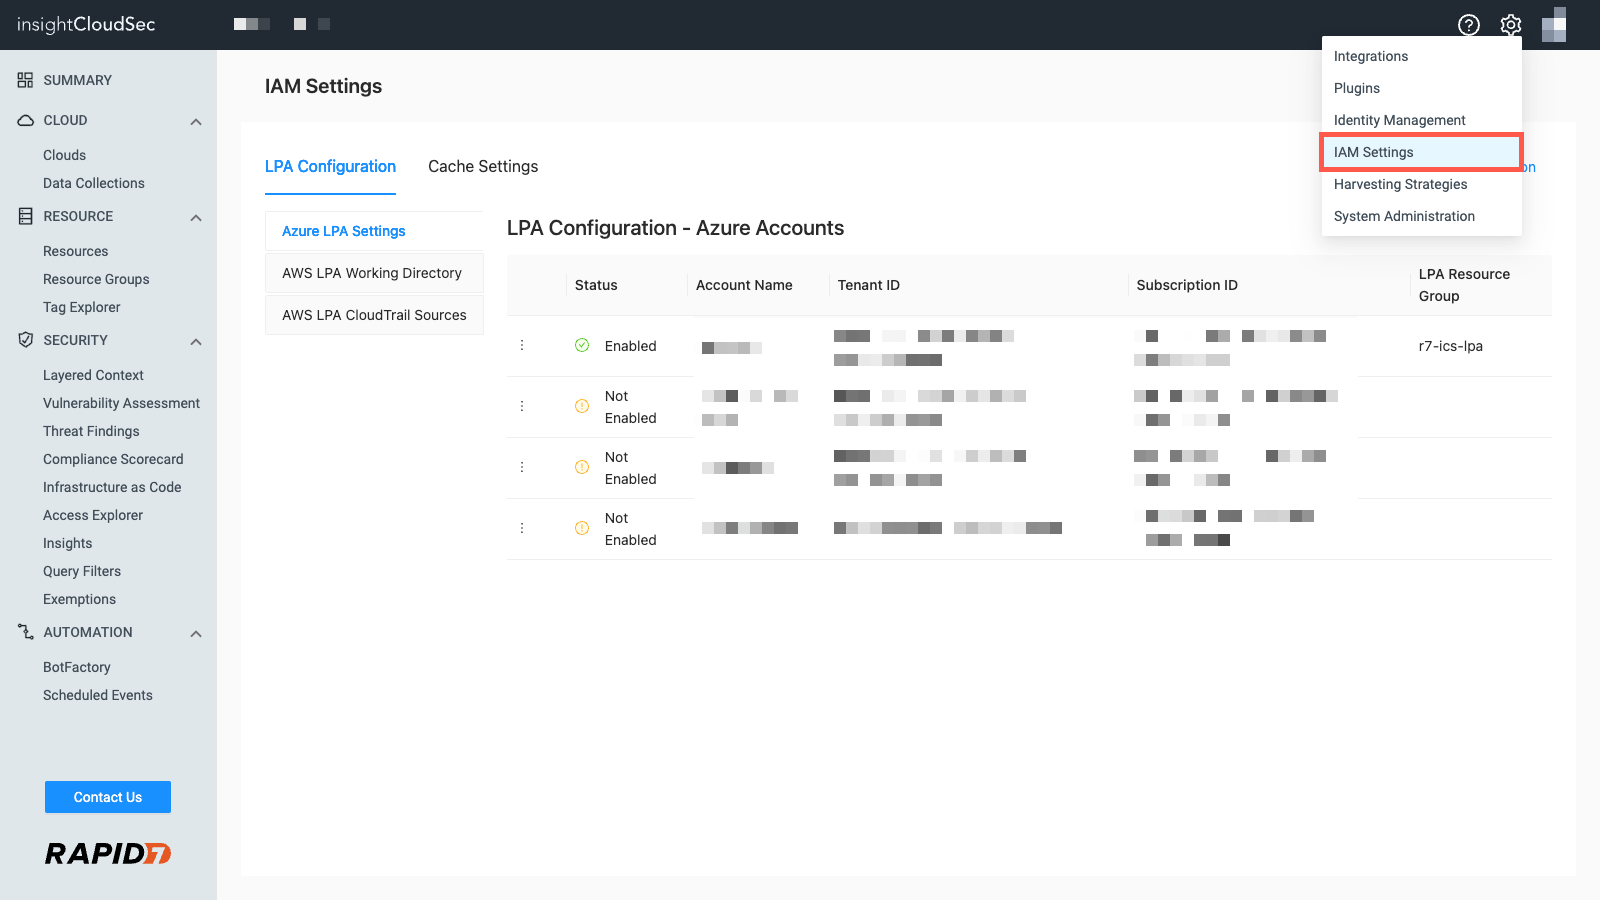This screenshot has height=900, width=1600.
Task: Open Compliance Scorecard in sidebar
Action: [113, 459]
